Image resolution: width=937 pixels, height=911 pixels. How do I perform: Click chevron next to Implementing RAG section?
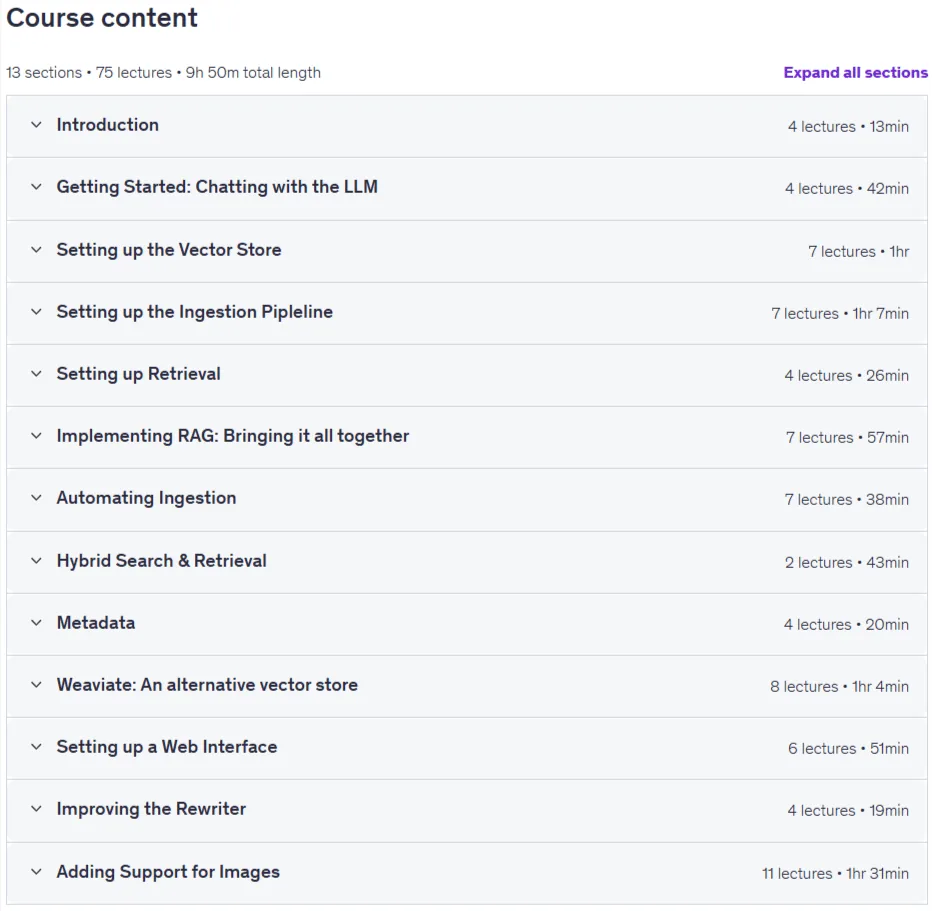[36, 436]
